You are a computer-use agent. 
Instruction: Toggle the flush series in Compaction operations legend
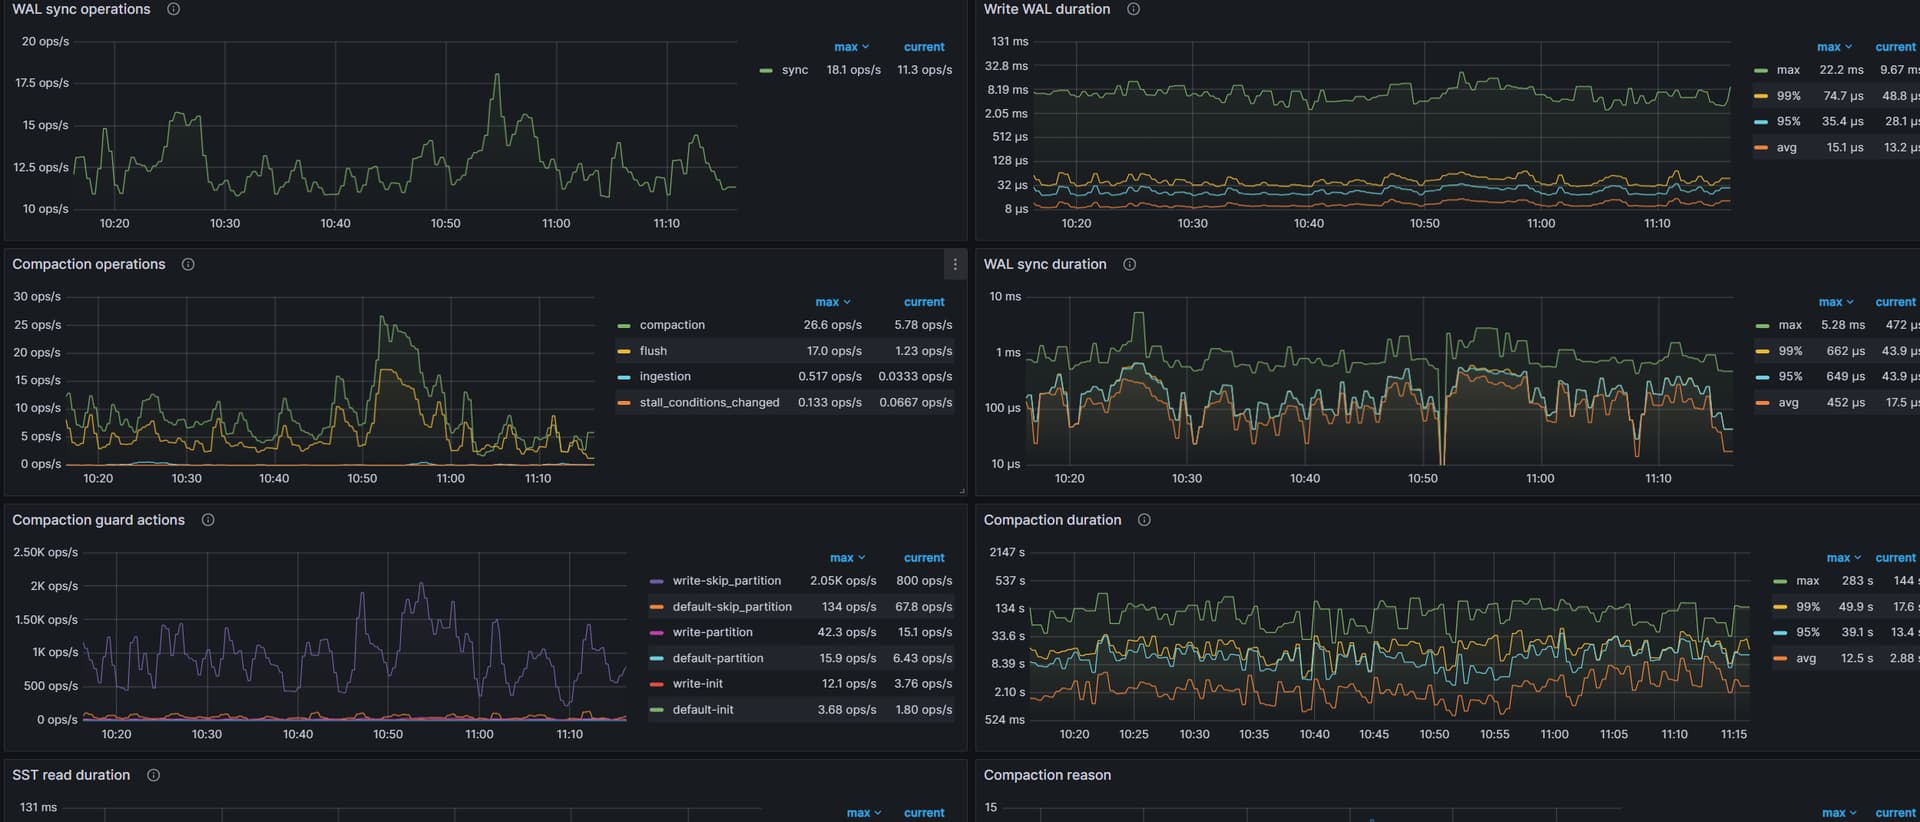[653, 351]
